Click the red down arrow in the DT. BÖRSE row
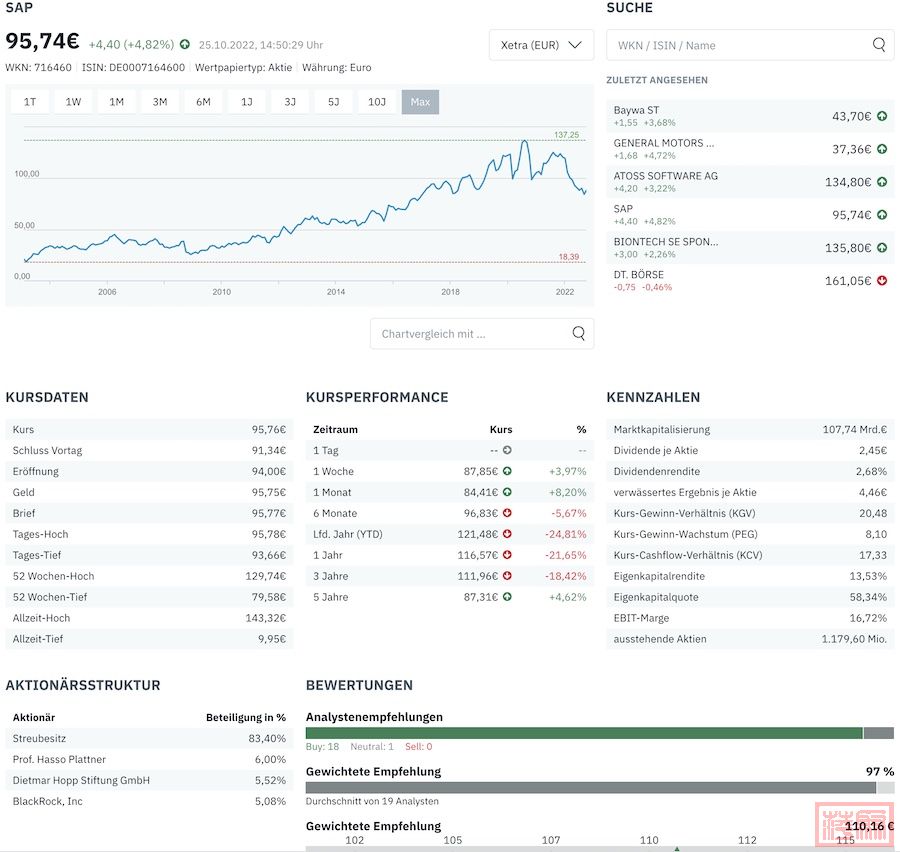 point(882,281)
